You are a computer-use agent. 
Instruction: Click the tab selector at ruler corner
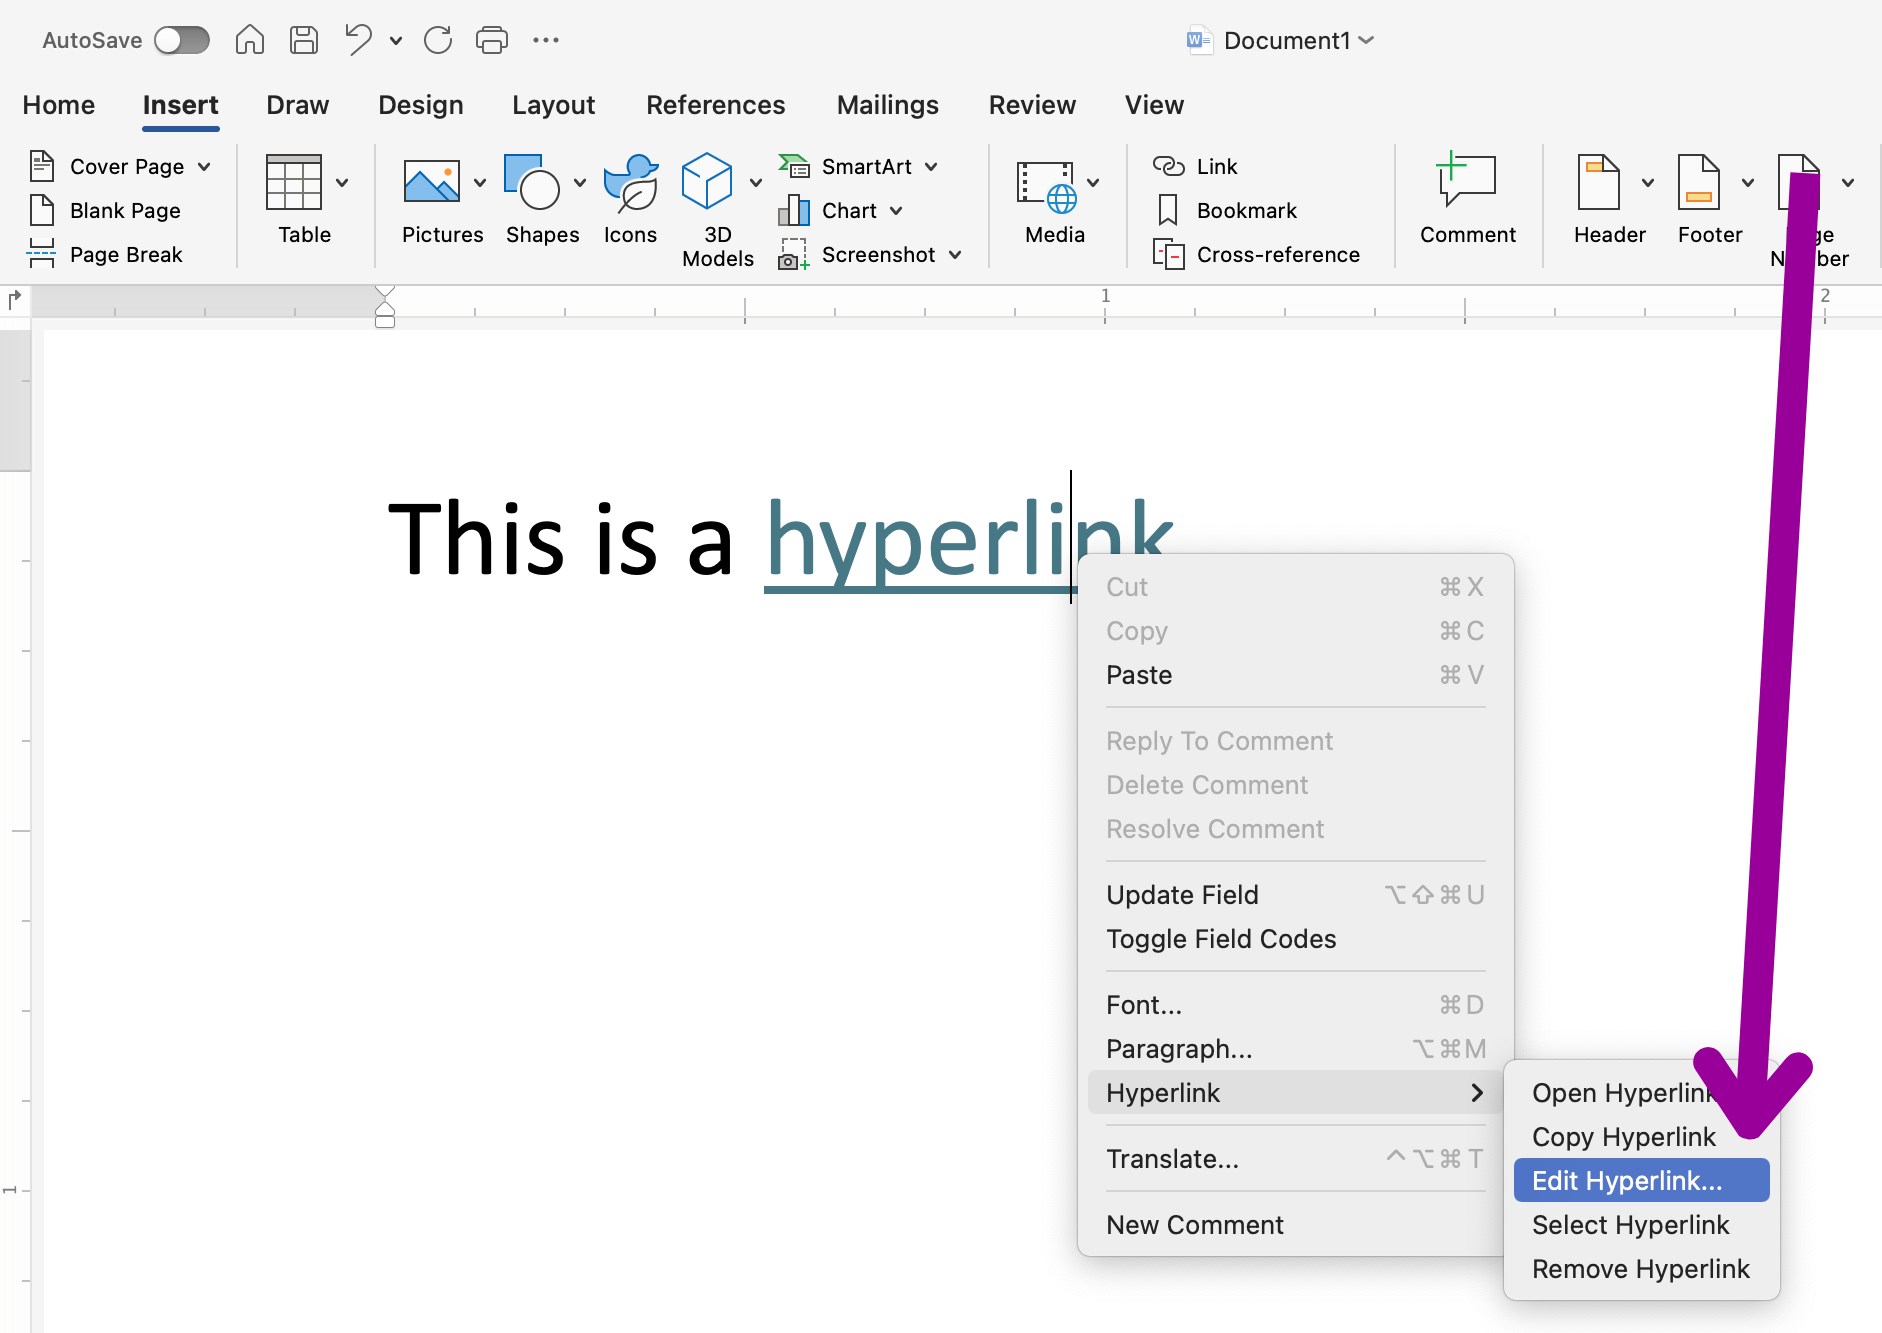click(14, 298)
